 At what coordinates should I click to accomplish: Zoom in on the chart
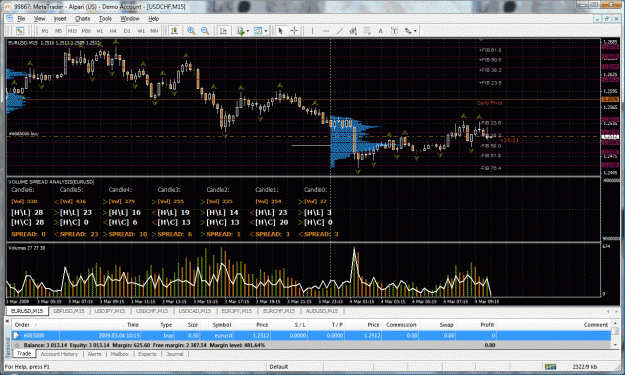click(191, 31)
